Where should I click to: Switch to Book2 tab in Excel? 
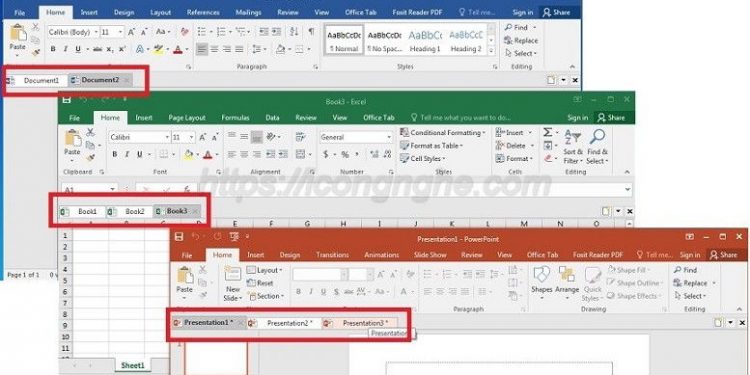(x=130, y=211)
